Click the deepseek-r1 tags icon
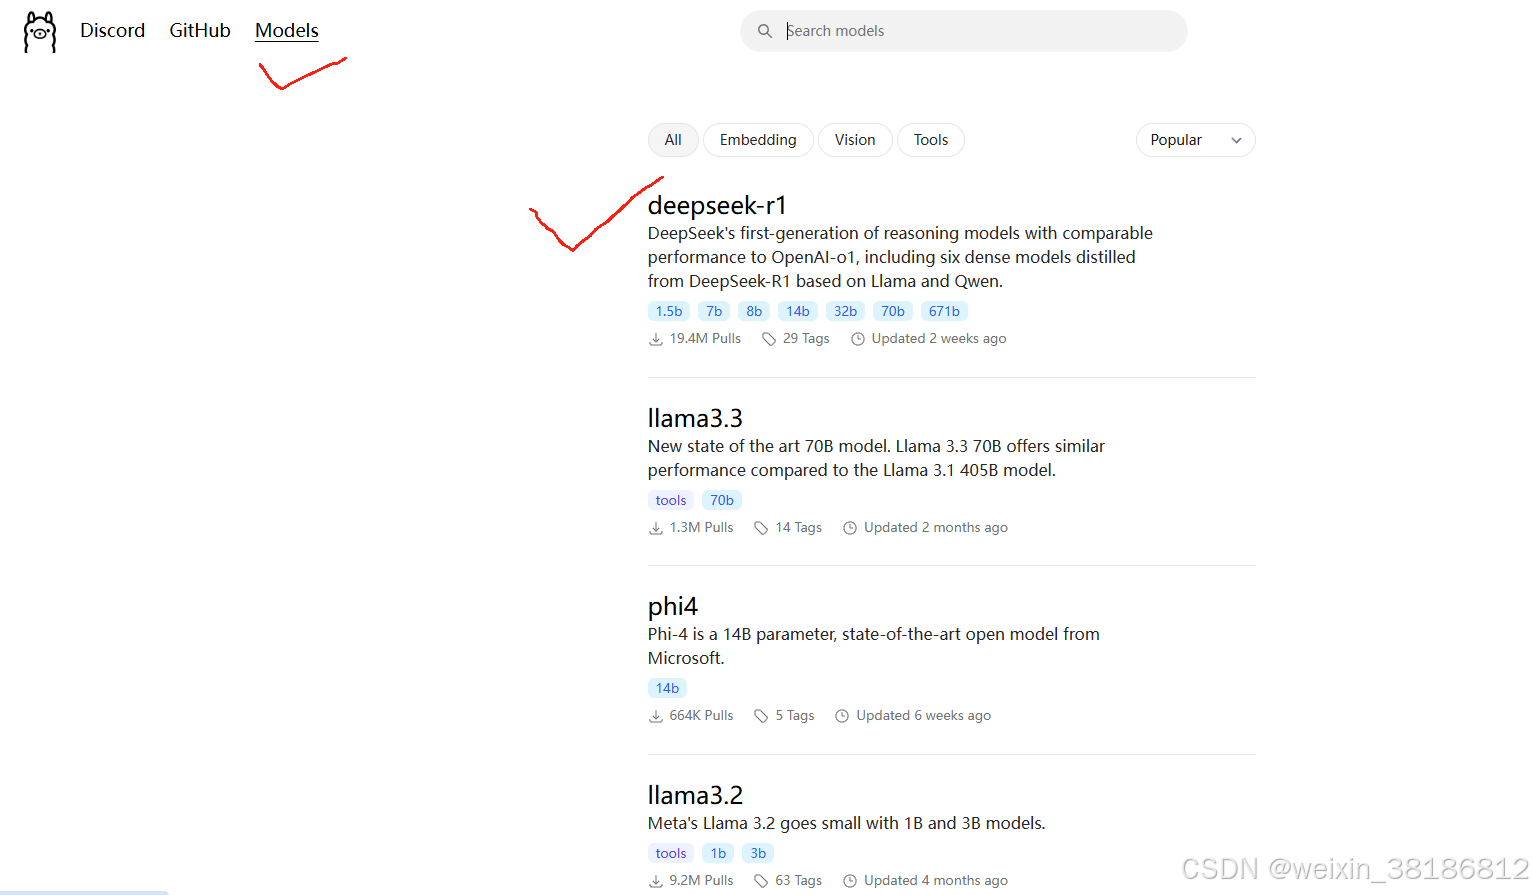The image size is (1533, 895). coord(769,339)
